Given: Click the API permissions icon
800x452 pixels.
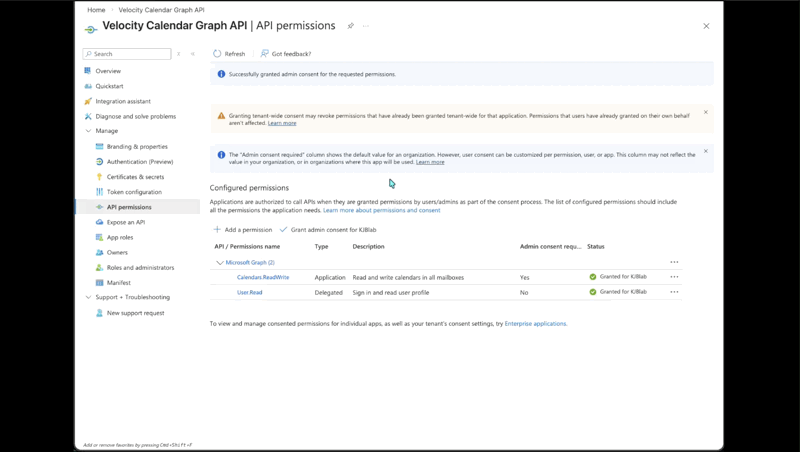Looking at the screenshot, I should coord(99,207).
